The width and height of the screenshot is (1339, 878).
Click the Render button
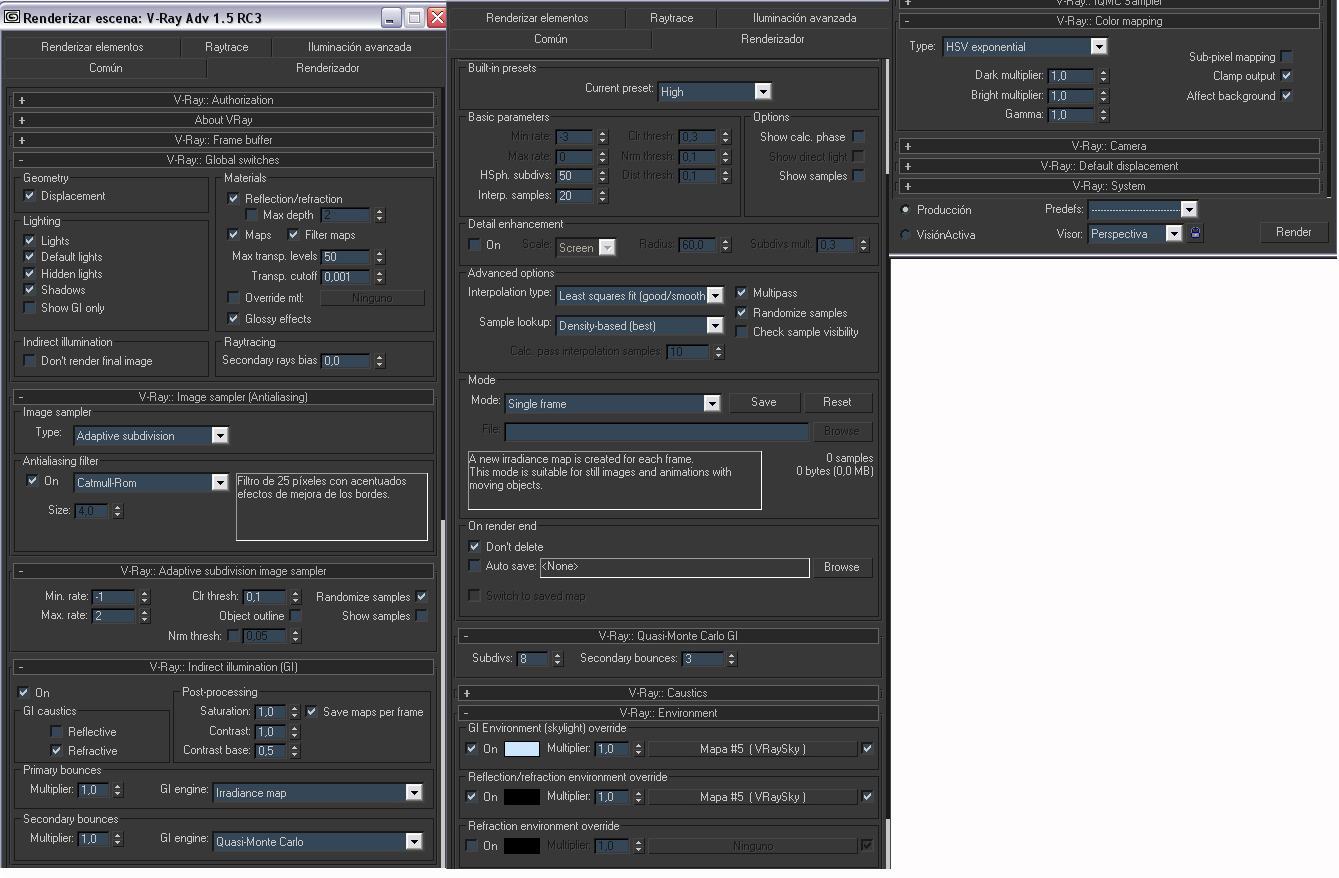tap(1293, 232)
